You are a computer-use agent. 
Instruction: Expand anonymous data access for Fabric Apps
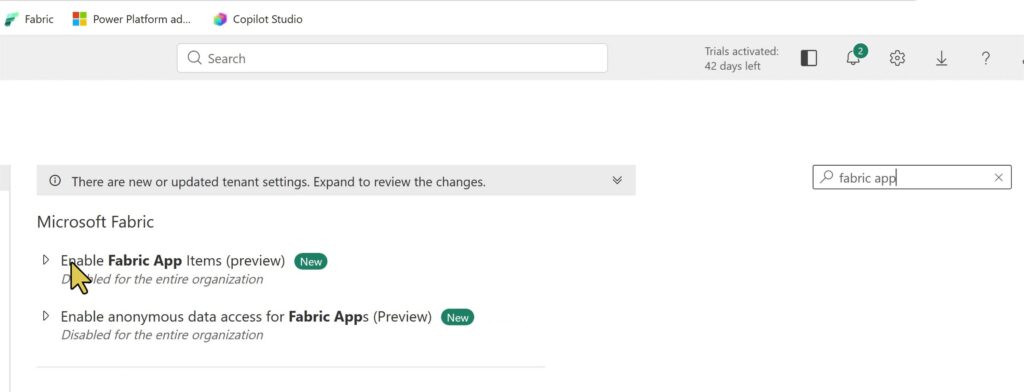[x=46, y=316]
